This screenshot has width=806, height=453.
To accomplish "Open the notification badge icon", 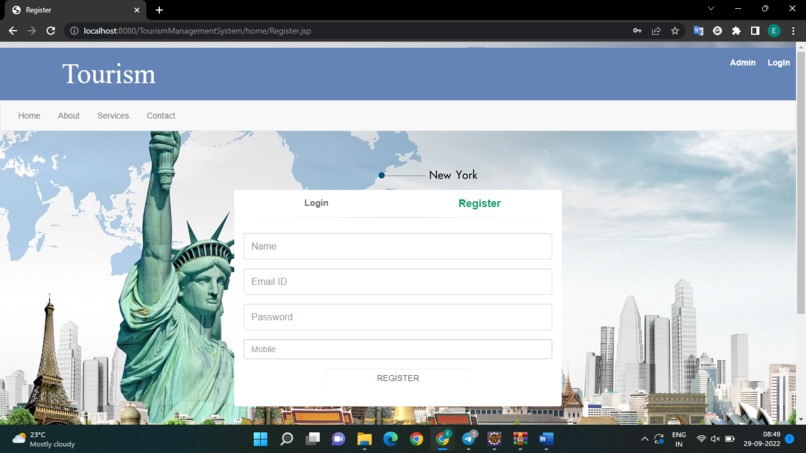I will pos(790,439).
